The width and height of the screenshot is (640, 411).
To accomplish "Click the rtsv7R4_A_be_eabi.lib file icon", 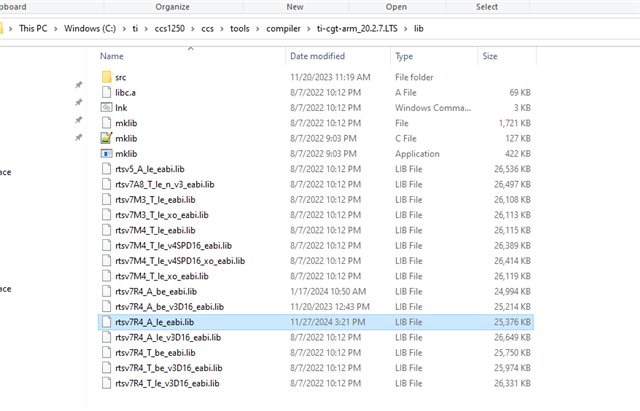I will coord(107,291).
